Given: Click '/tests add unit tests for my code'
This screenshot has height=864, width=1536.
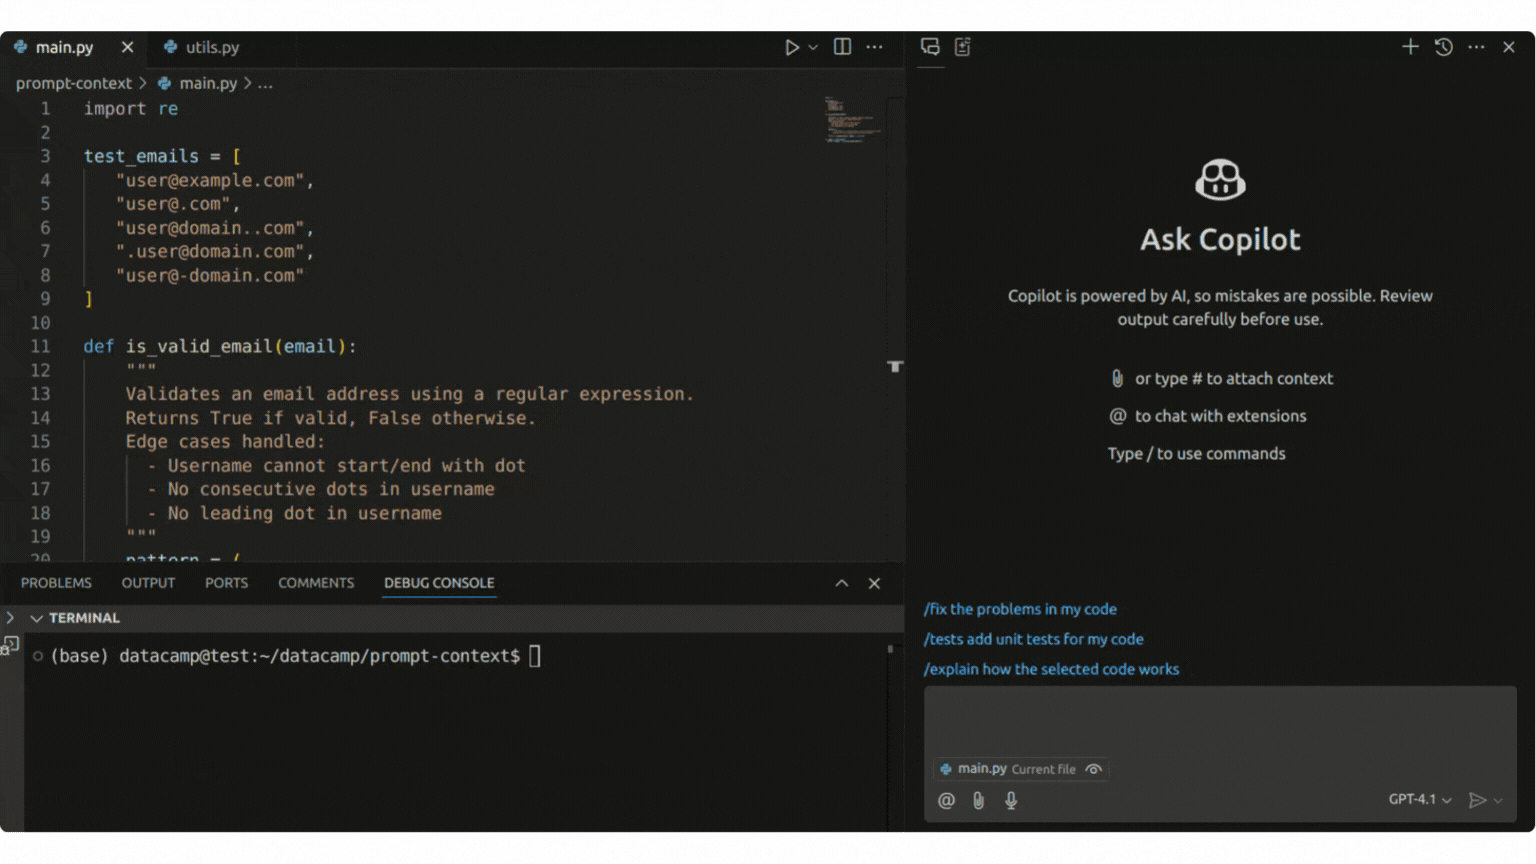Looking at the screenshot, I should tap(1033, 639).
